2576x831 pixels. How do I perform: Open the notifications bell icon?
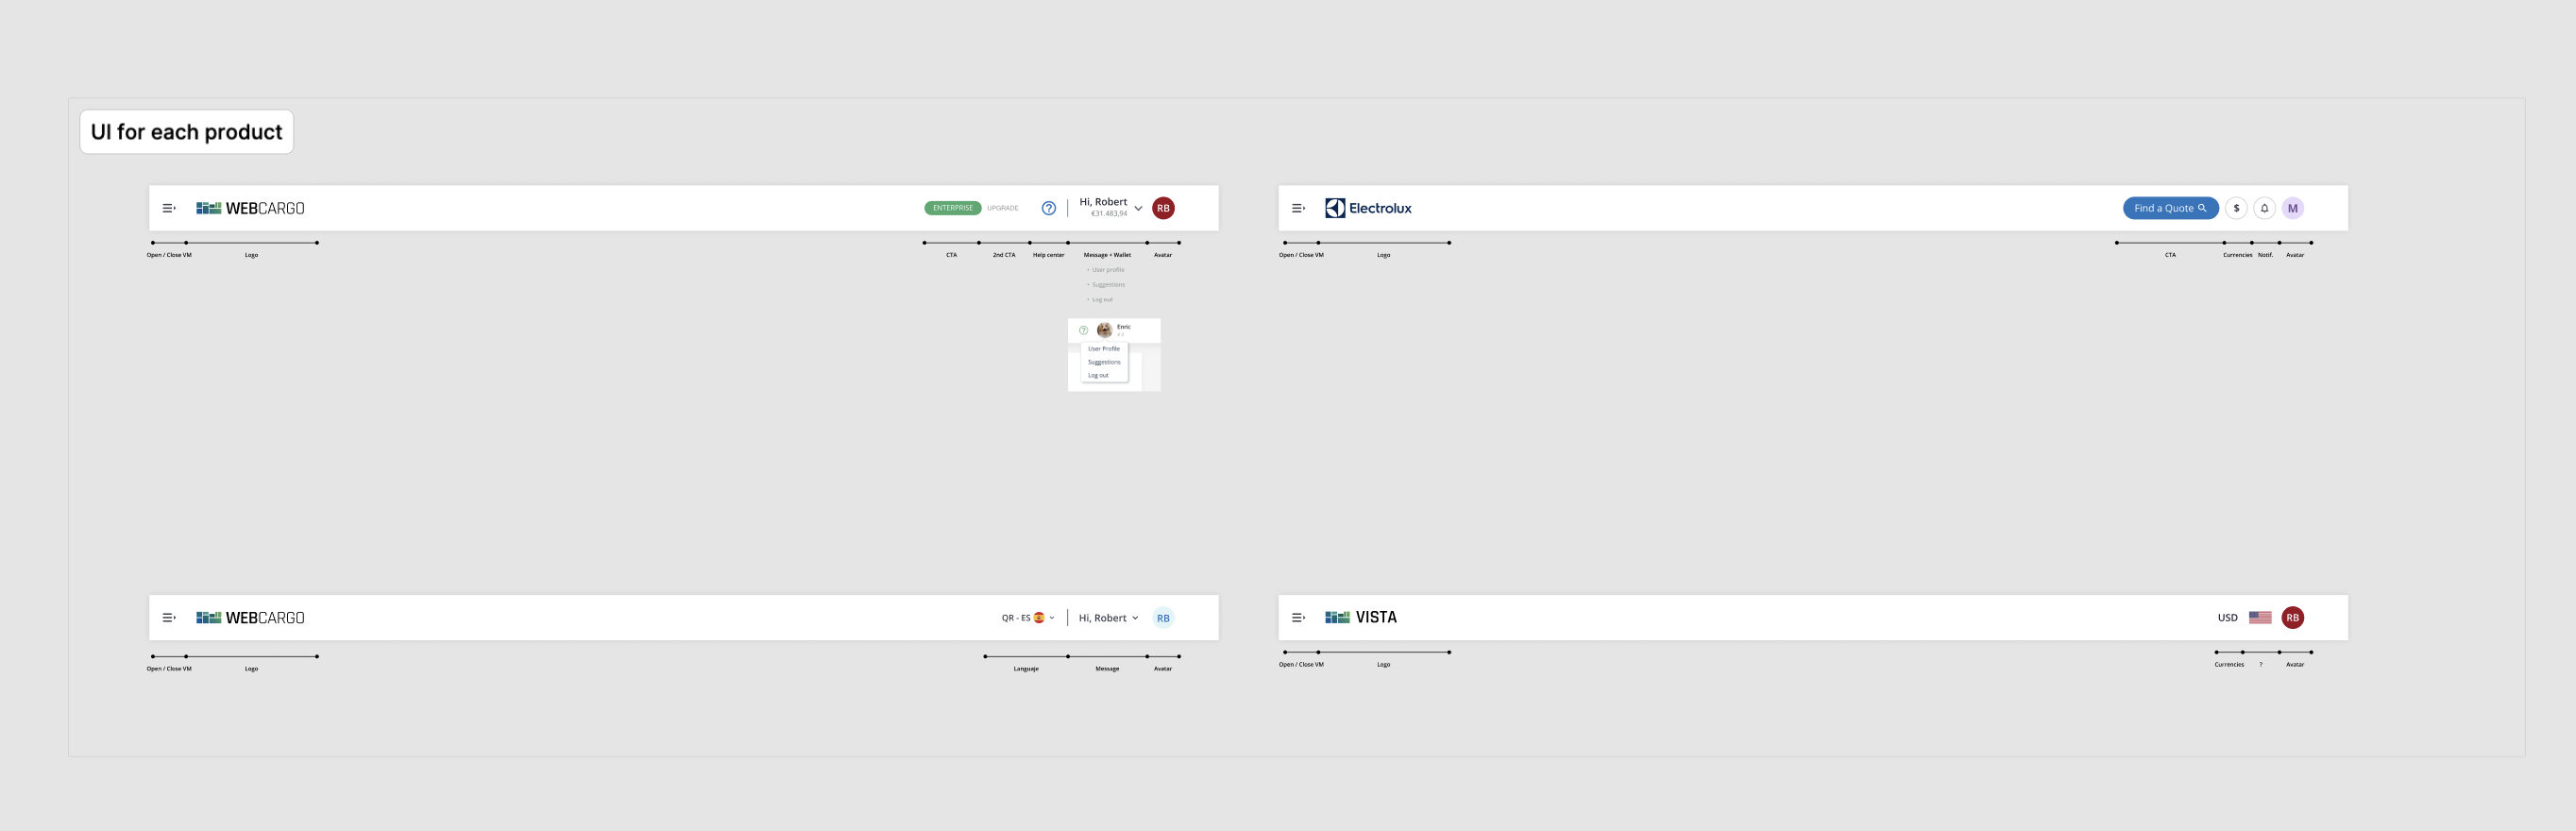point(2264,208)
